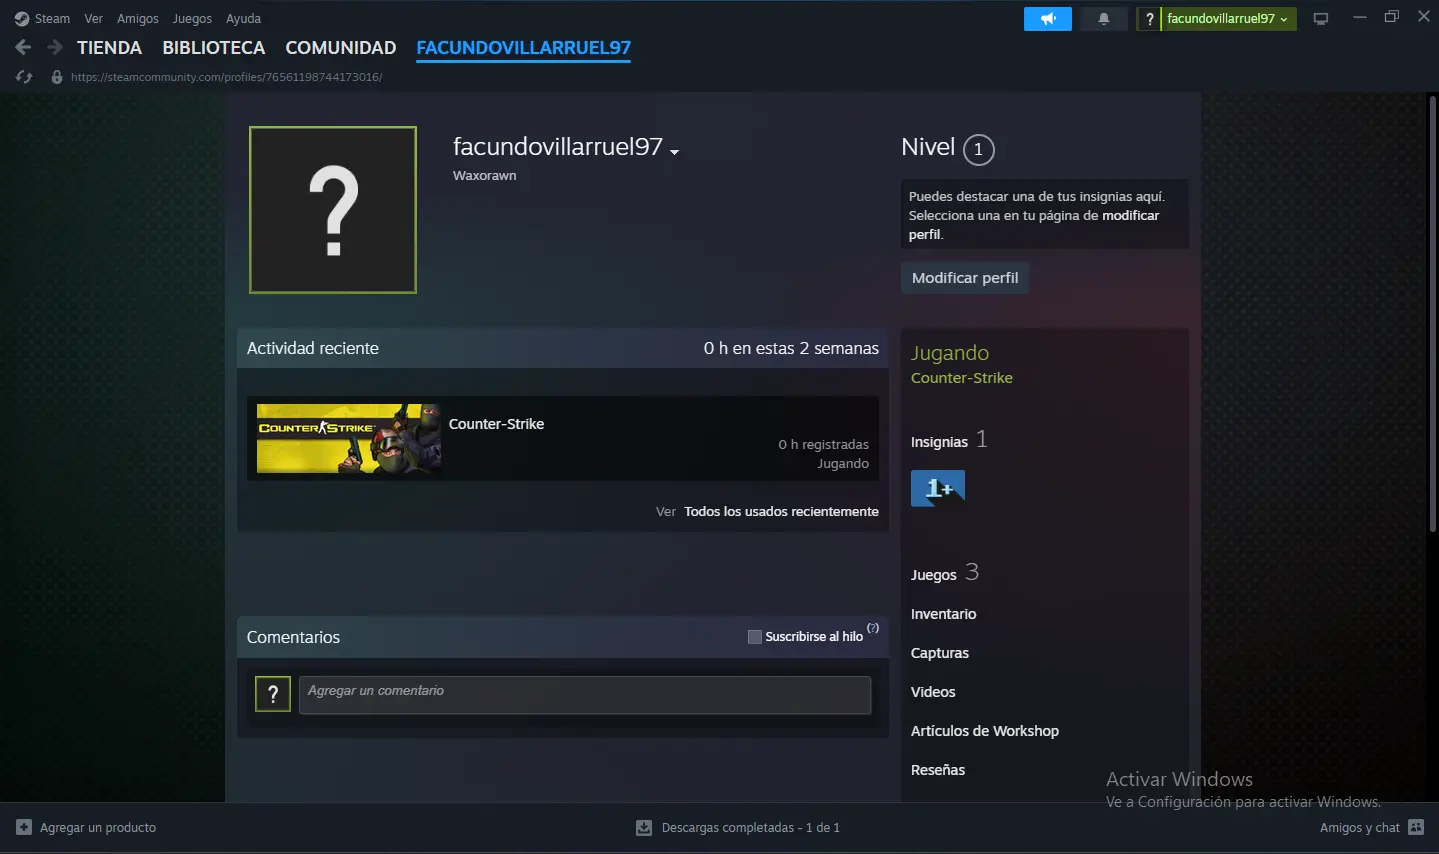Click the '0 h en estas 2 semanas' text
The height and width of the screenshot is (854, 1439).
791,348
